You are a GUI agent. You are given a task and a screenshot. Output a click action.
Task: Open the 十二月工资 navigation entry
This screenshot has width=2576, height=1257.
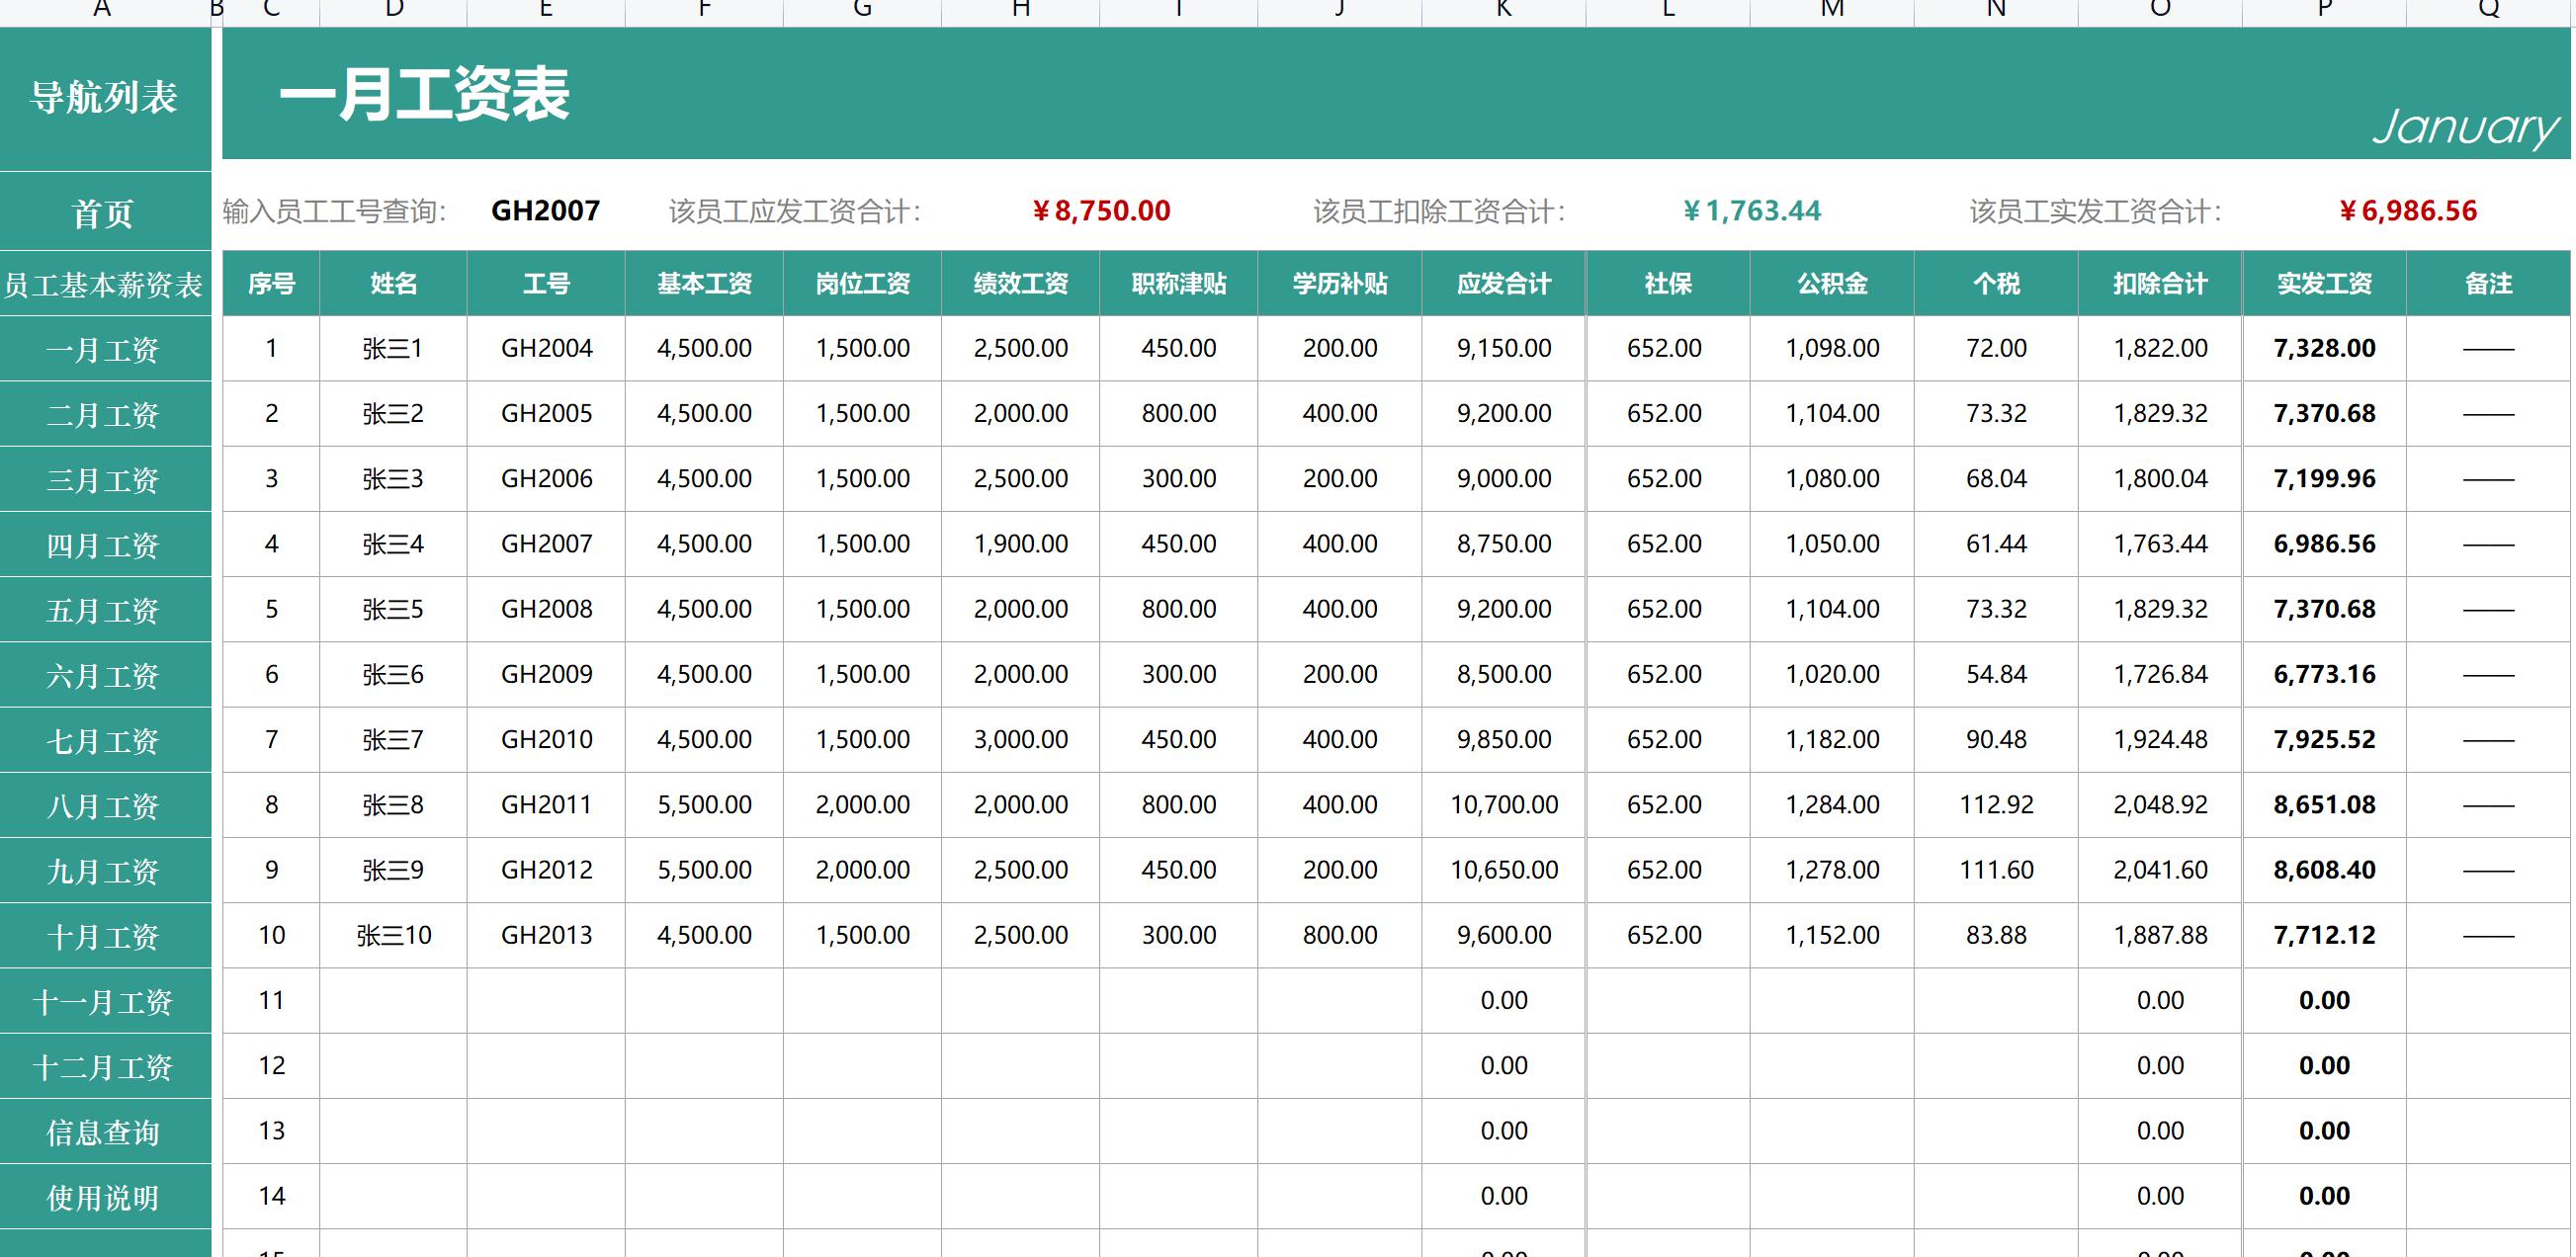click(104, 1067)
